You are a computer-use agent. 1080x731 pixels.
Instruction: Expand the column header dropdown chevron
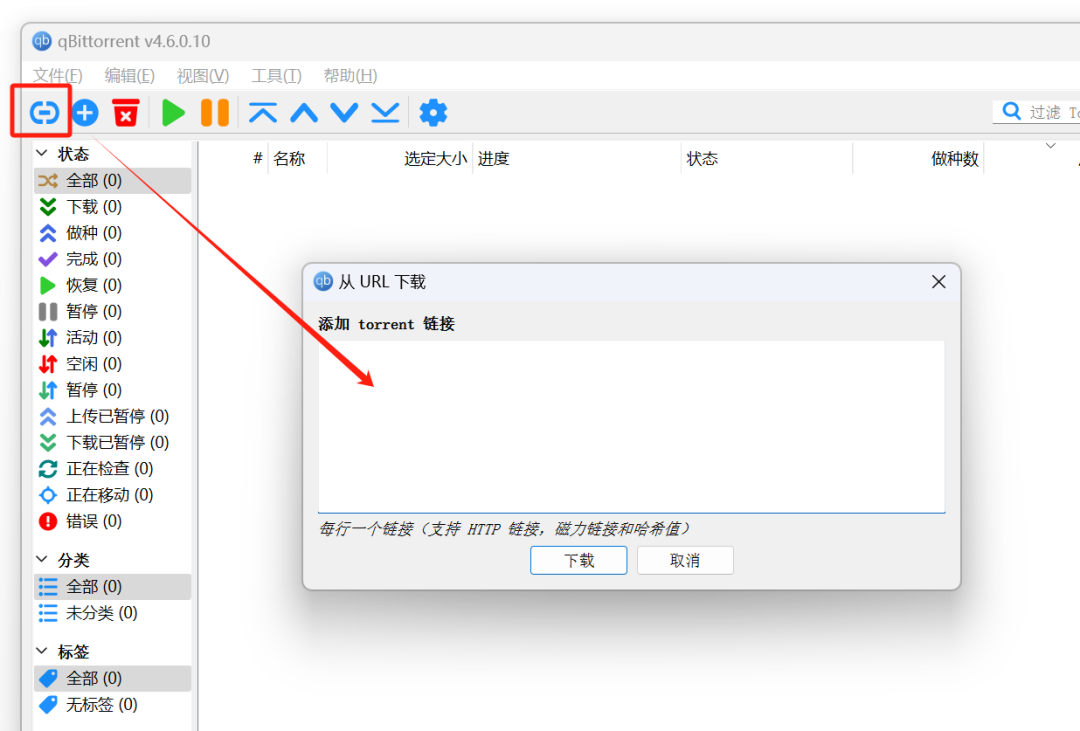click(x=1050, y=145)
